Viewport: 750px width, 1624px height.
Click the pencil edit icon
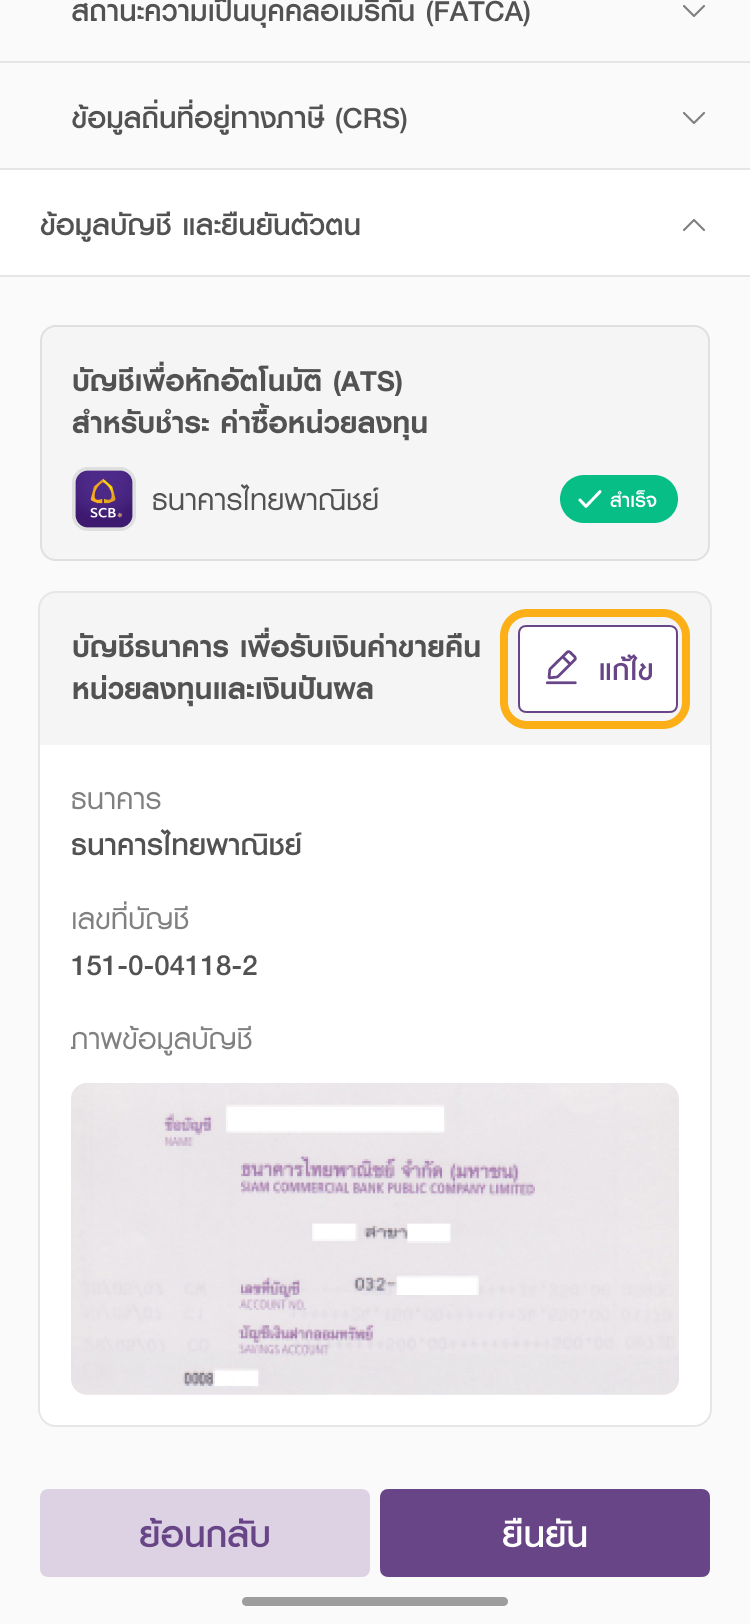click(562, 668)
